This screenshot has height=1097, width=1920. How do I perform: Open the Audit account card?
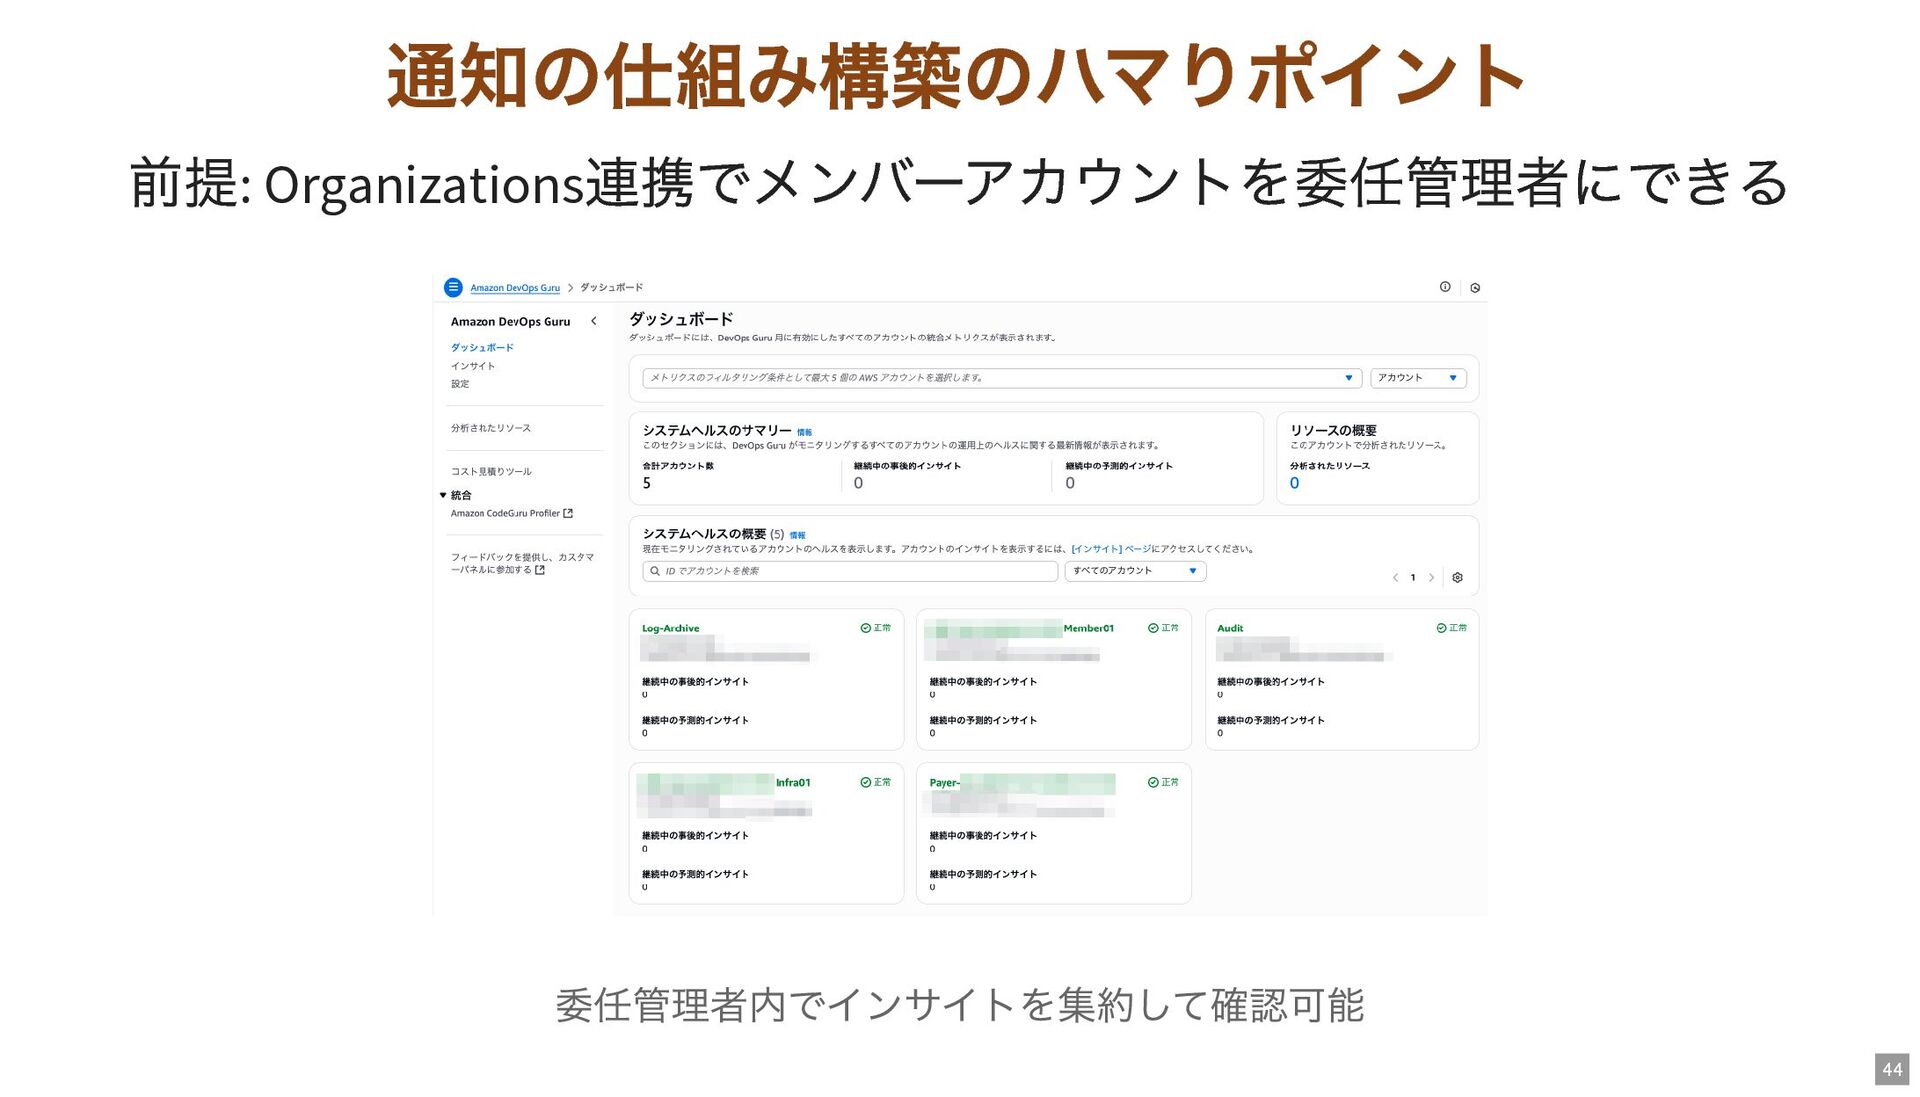point(1230,628)
